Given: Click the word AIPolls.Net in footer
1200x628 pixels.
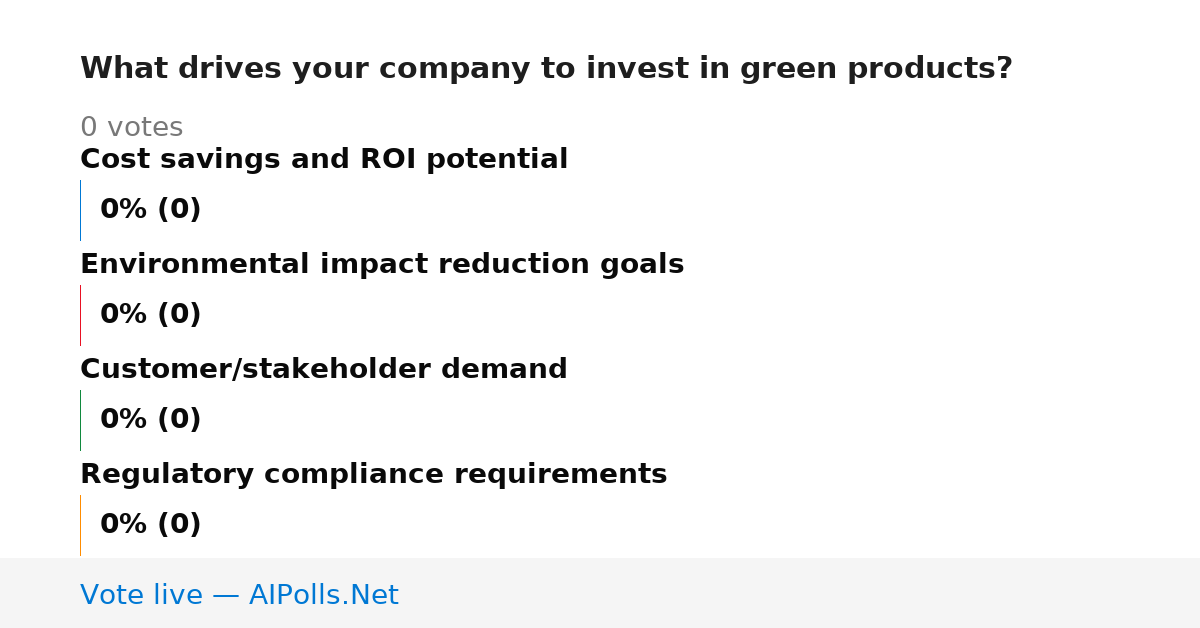Looking at the screenshot, I should point(324,595).
